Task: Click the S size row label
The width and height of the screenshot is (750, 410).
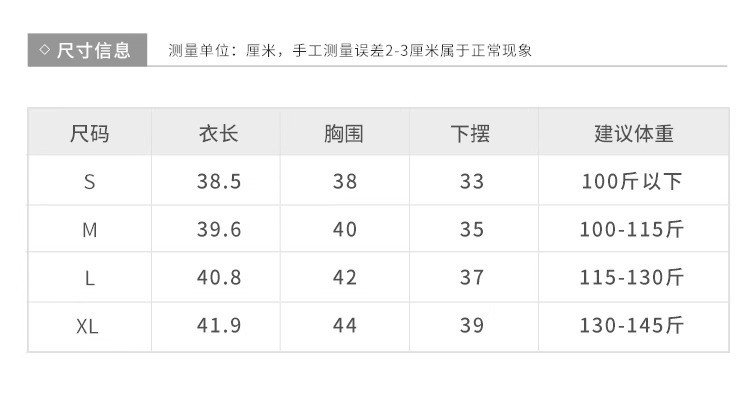Action: coord(89,182)
